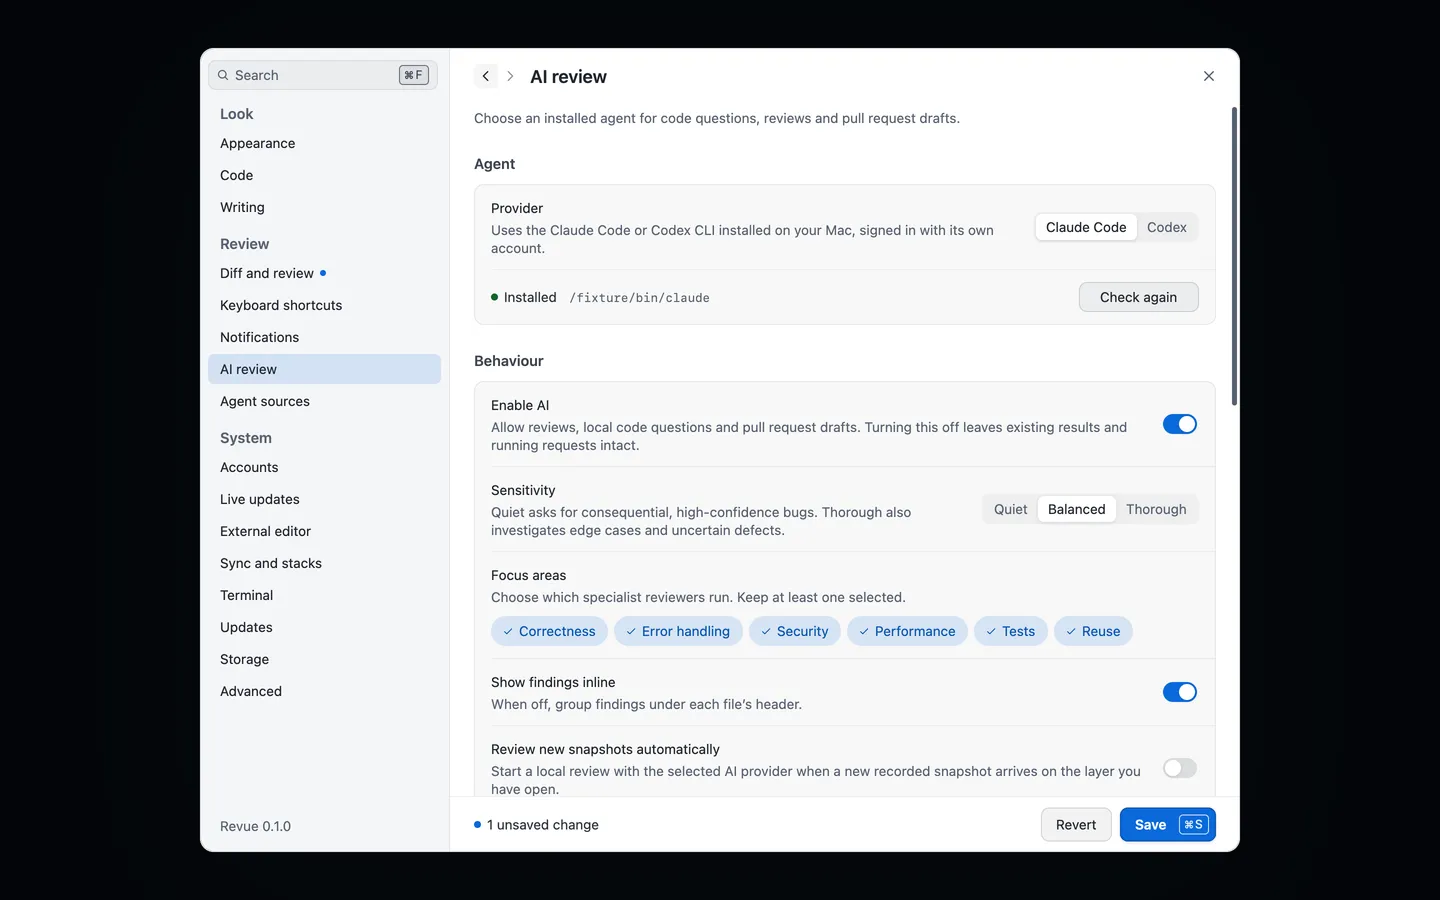Screen dimensions: 1440x900
Task: Select Claude Code as provider
Action: (x=1086, y=227)
